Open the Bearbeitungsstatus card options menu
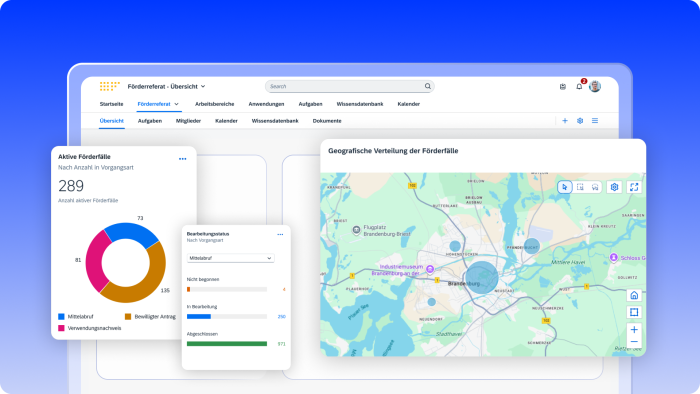 tap(280, 234)
